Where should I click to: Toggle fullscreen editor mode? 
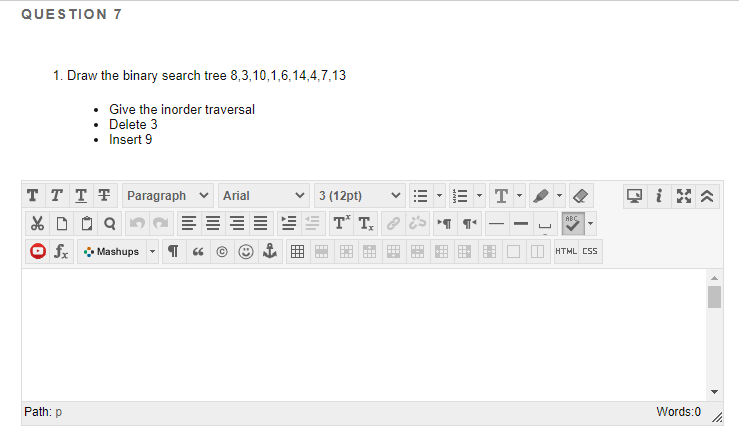(x=683, y=196)
